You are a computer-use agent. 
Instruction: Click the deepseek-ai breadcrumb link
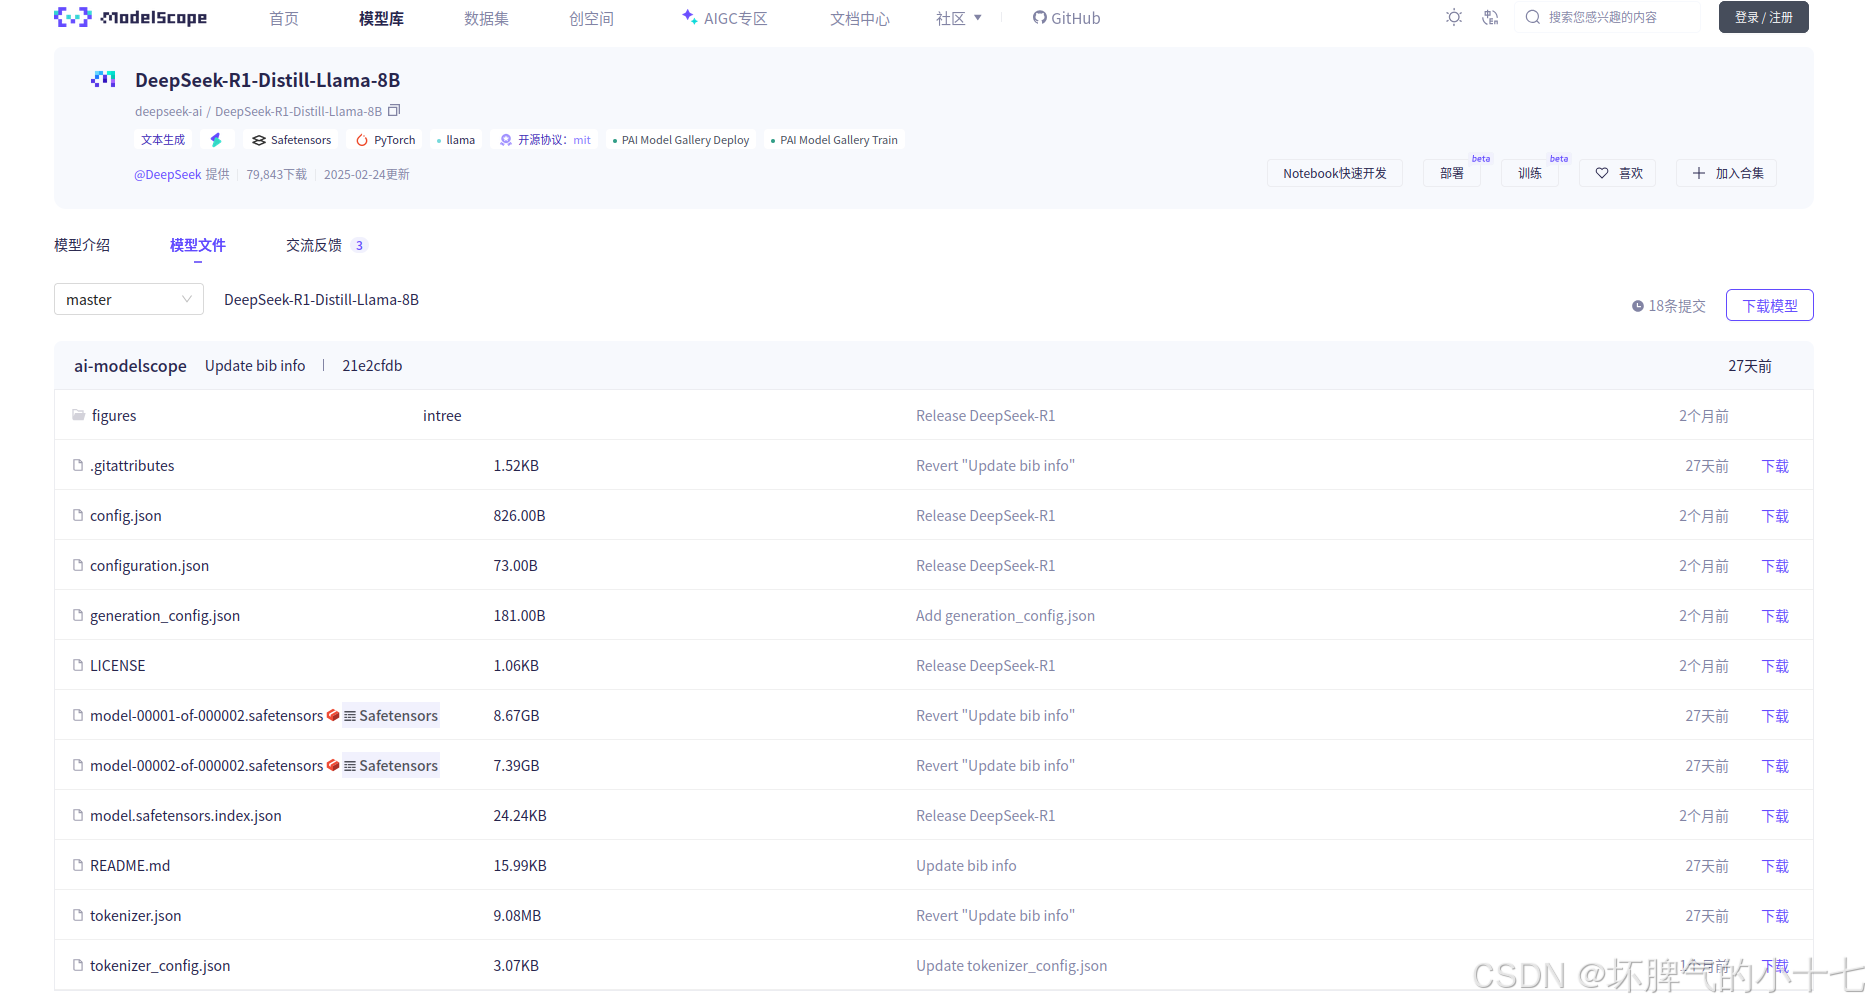click(168, 111)
